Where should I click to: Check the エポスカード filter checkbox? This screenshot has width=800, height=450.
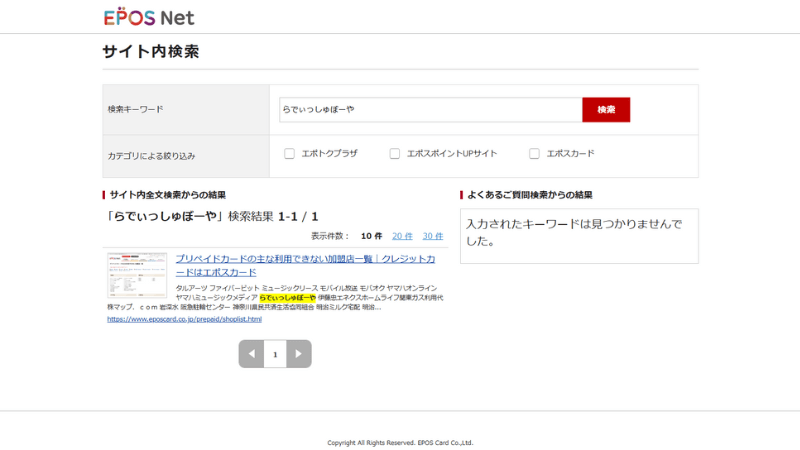click(534, 154)
